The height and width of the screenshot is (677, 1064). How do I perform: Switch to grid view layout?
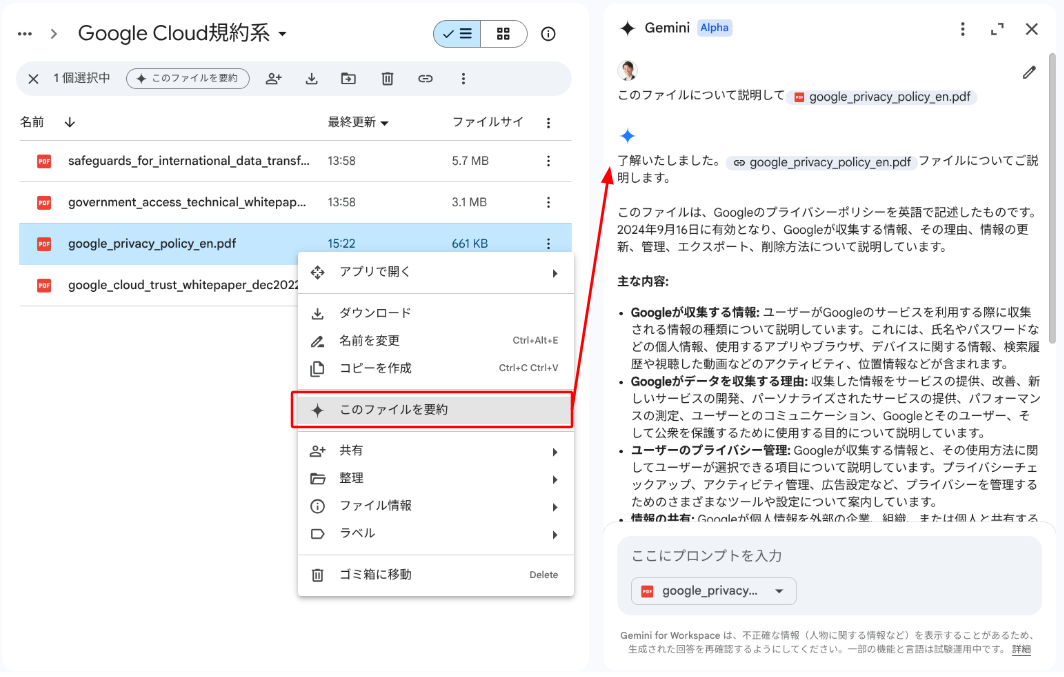pos(504,34)
